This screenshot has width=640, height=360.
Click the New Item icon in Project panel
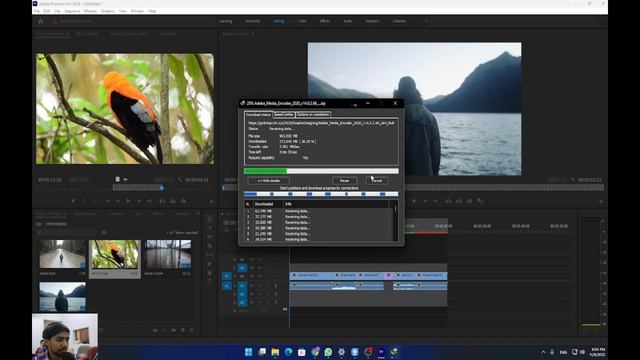183,330
